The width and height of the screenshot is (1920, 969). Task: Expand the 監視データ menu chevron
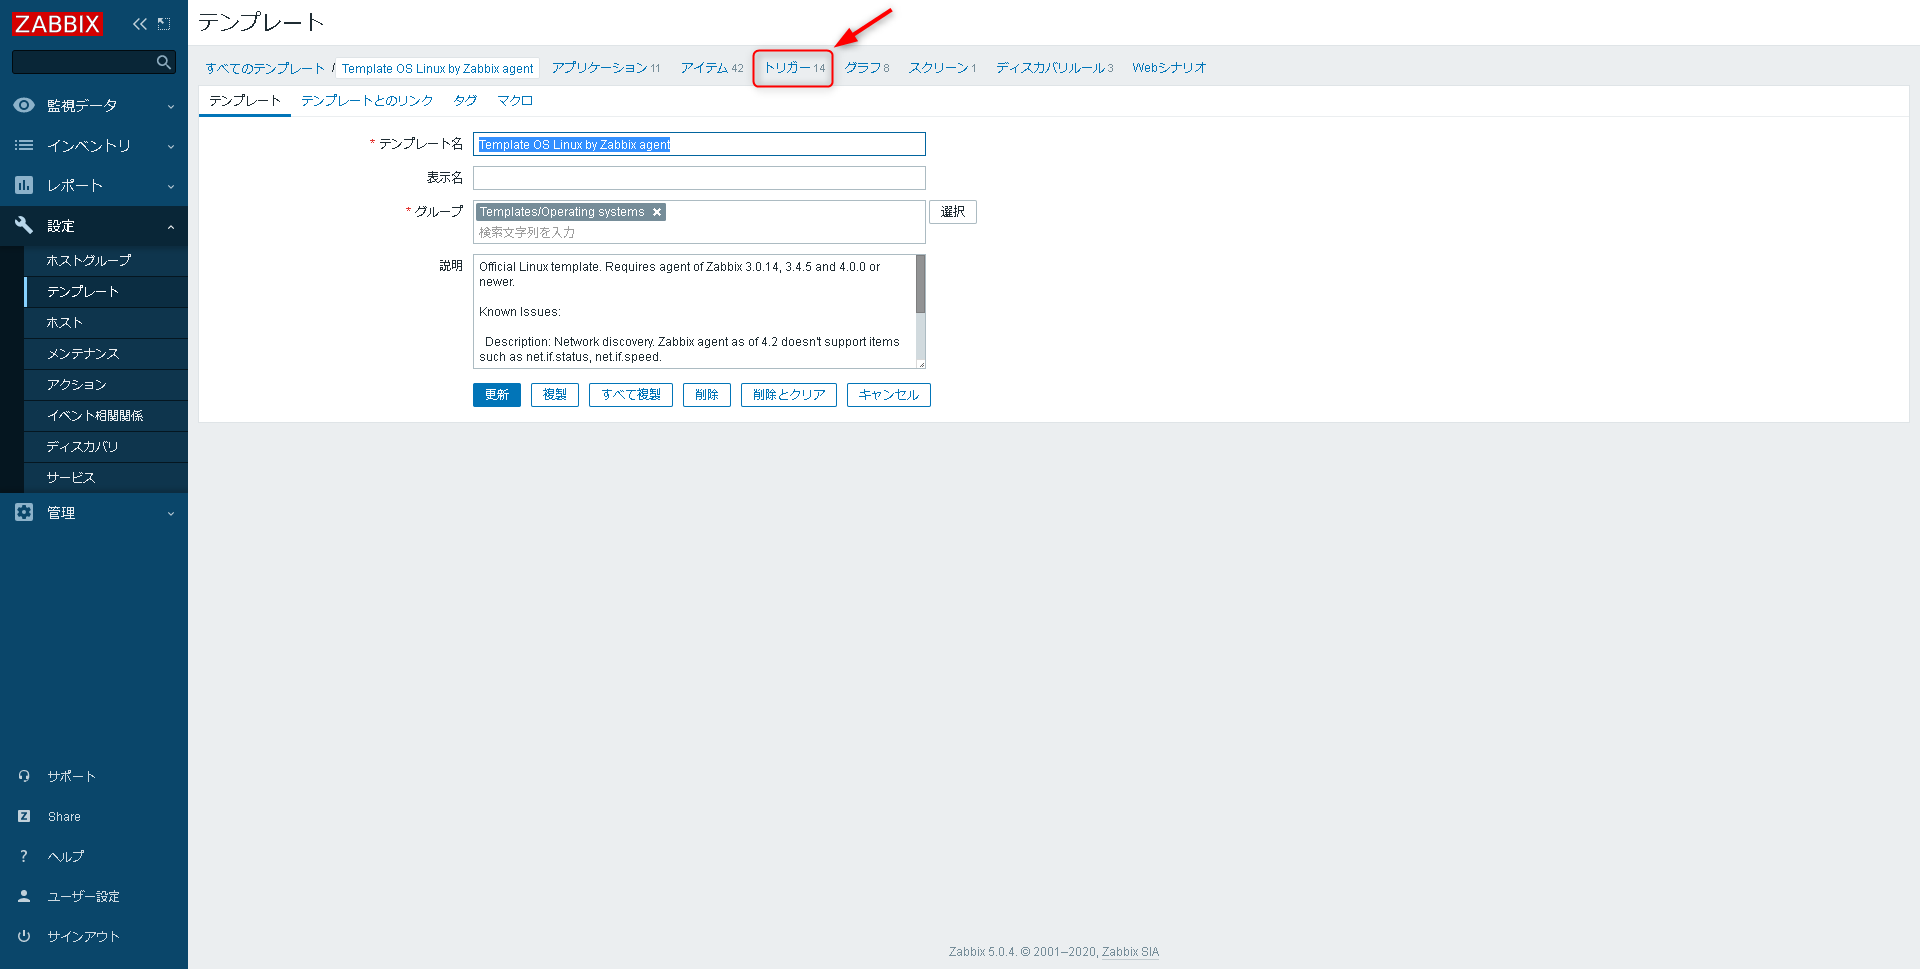(x=171, y=106)
